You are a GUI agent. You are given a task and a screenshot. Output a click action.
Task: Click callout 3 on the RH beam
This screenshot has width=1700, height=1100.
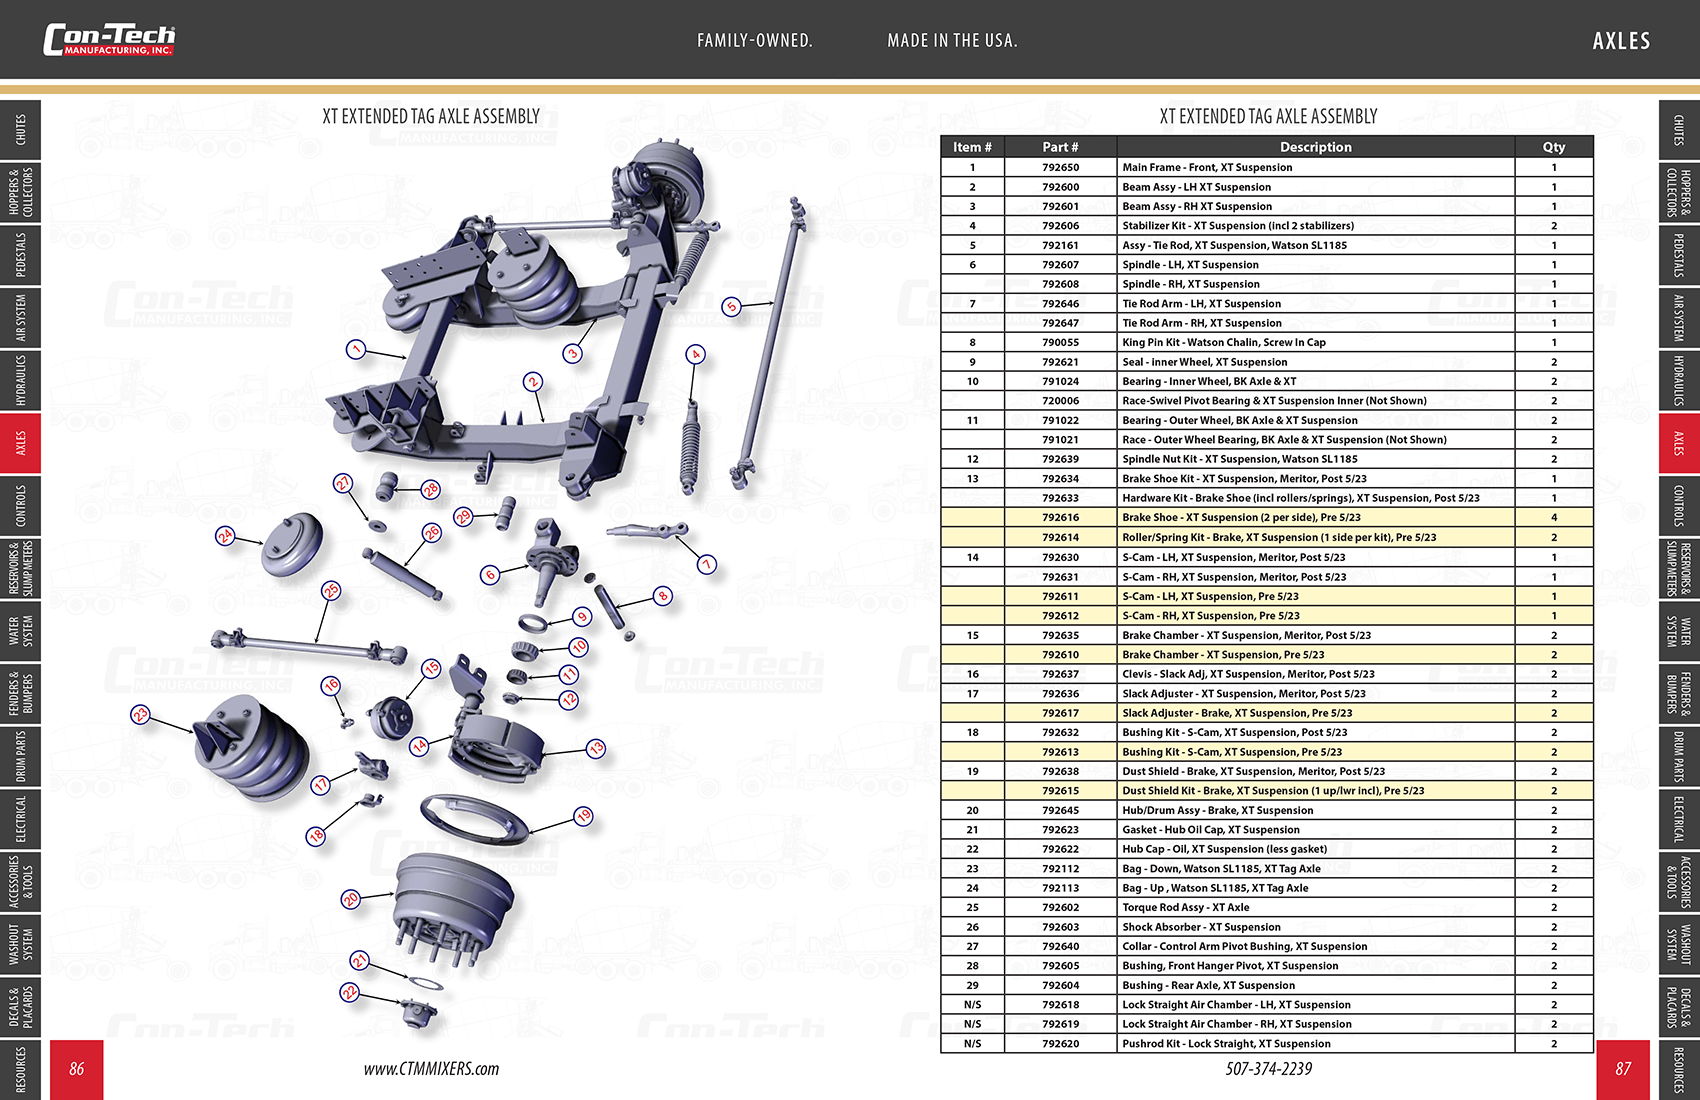573,353
